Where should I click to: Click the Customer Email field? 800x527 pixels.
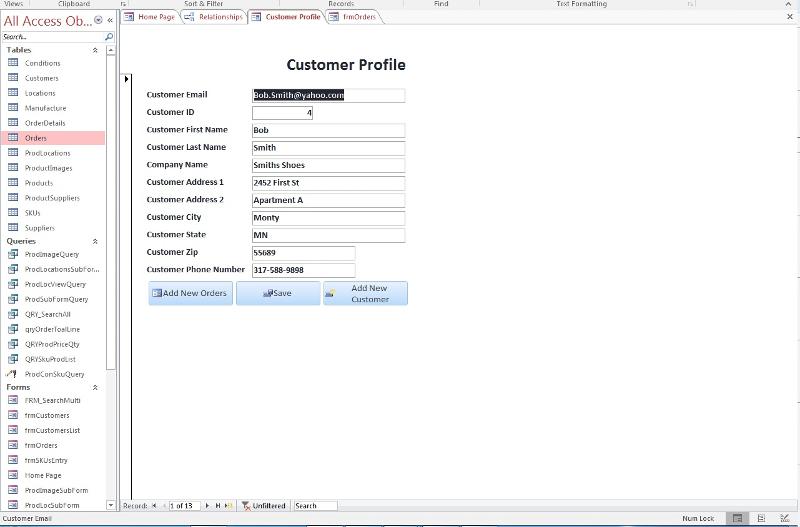329,95
